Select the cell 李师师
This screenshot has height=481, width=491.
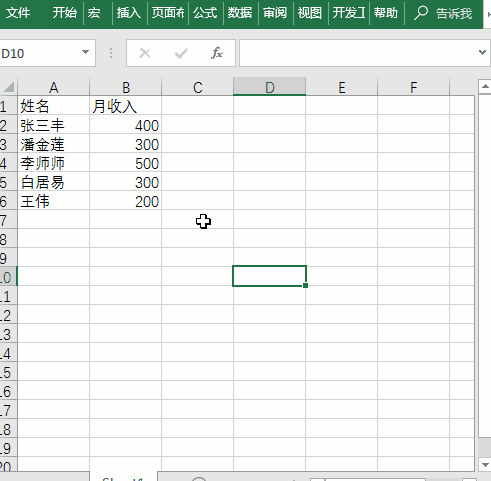pyautogui.click(x=54, y=163)
